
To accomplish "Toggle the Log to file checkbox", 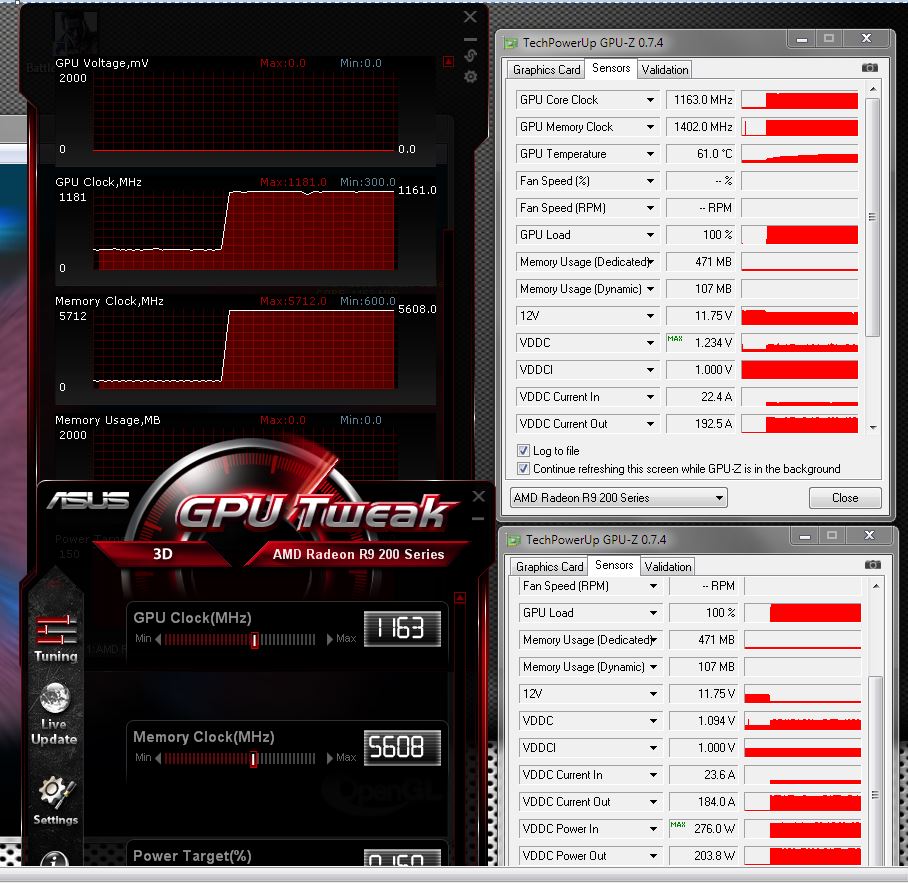I will (523, 450).
